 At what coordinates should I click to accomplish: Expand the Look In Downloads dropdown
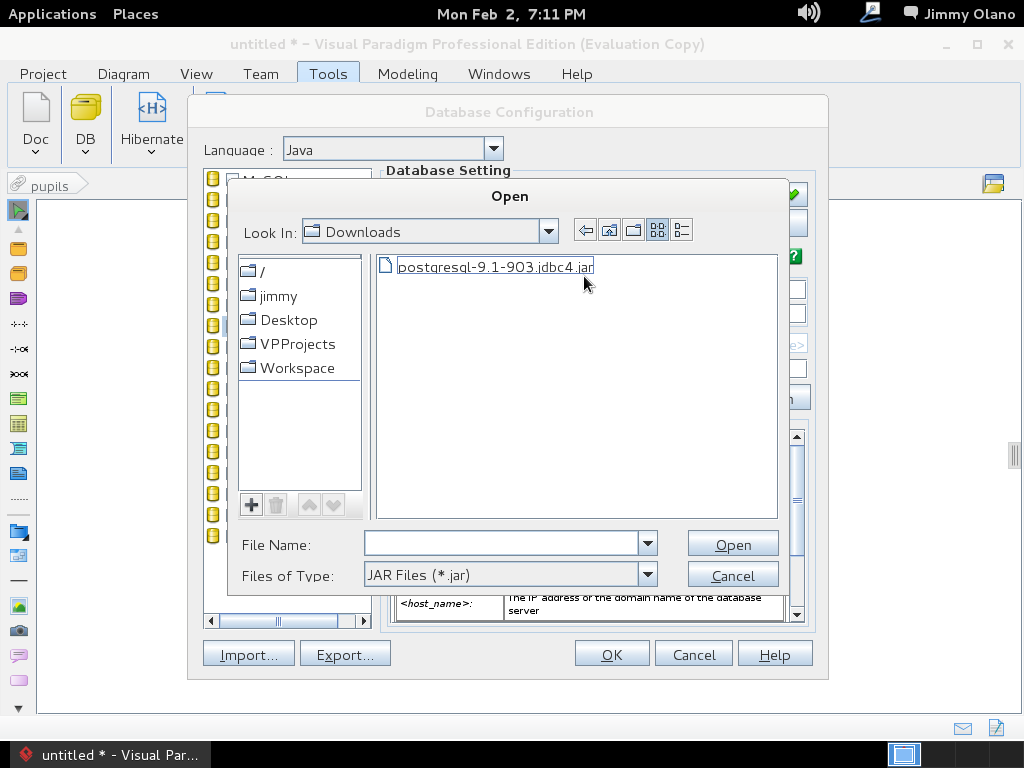(x=548, y=232)
